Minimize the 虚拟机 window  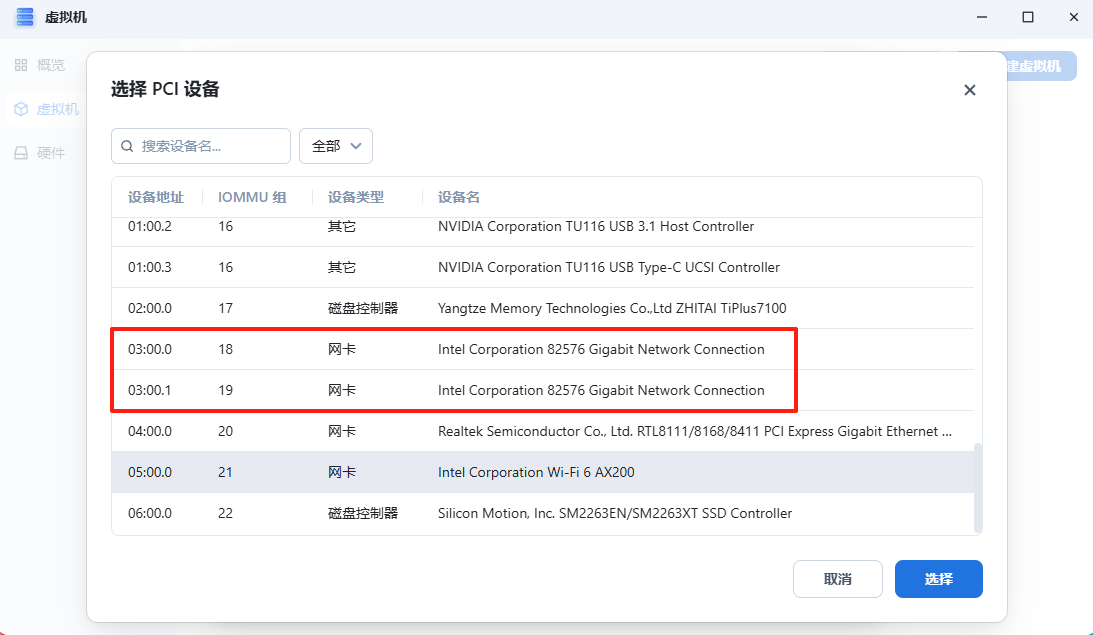981,17
